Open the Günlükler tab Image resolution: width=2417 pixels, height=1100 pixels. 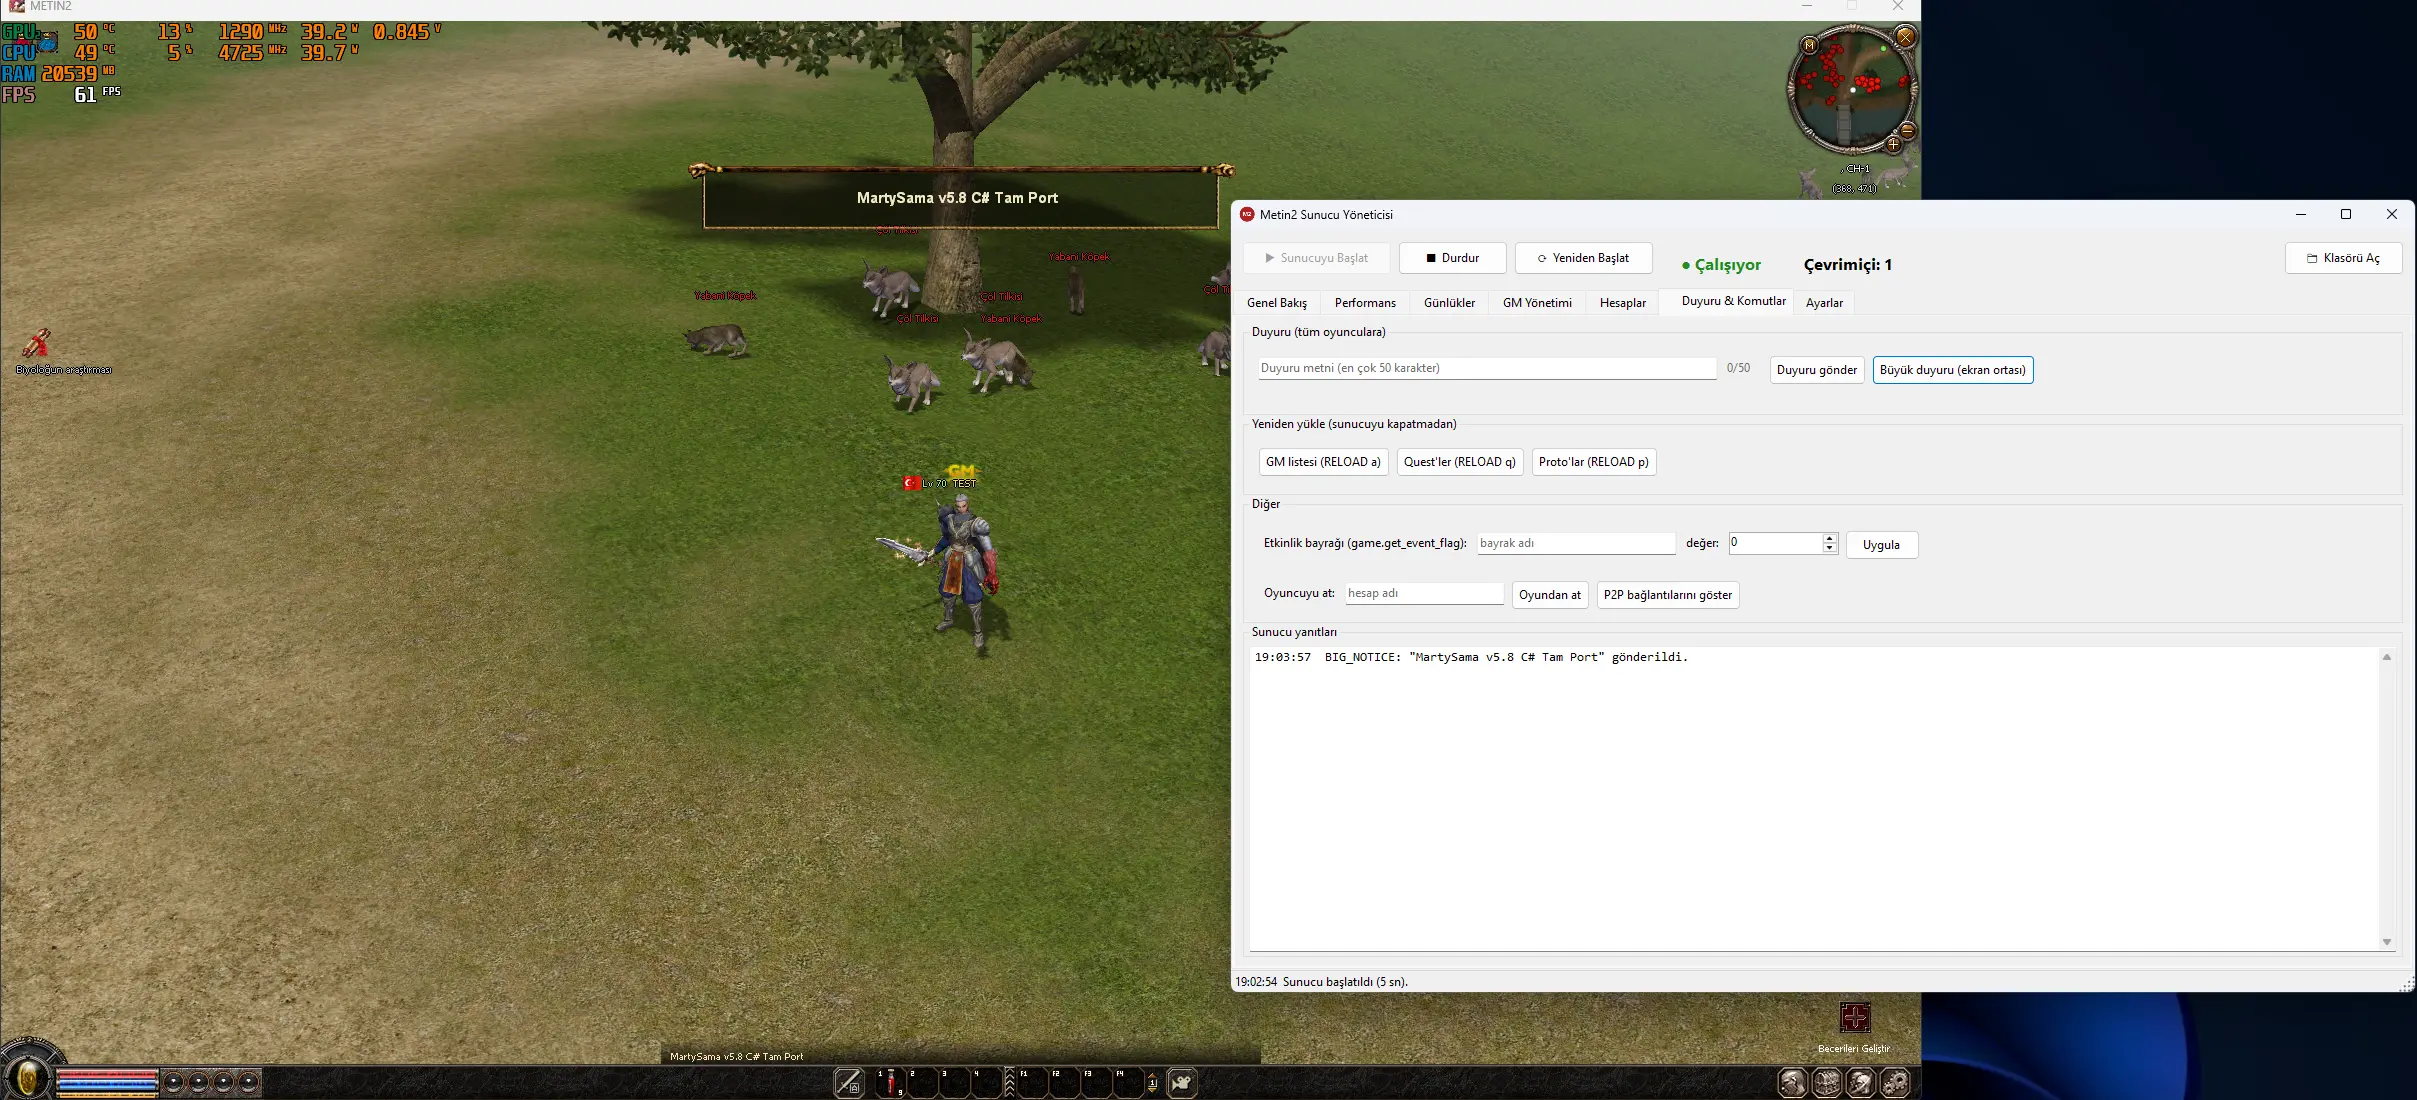tap(1449, 303)
